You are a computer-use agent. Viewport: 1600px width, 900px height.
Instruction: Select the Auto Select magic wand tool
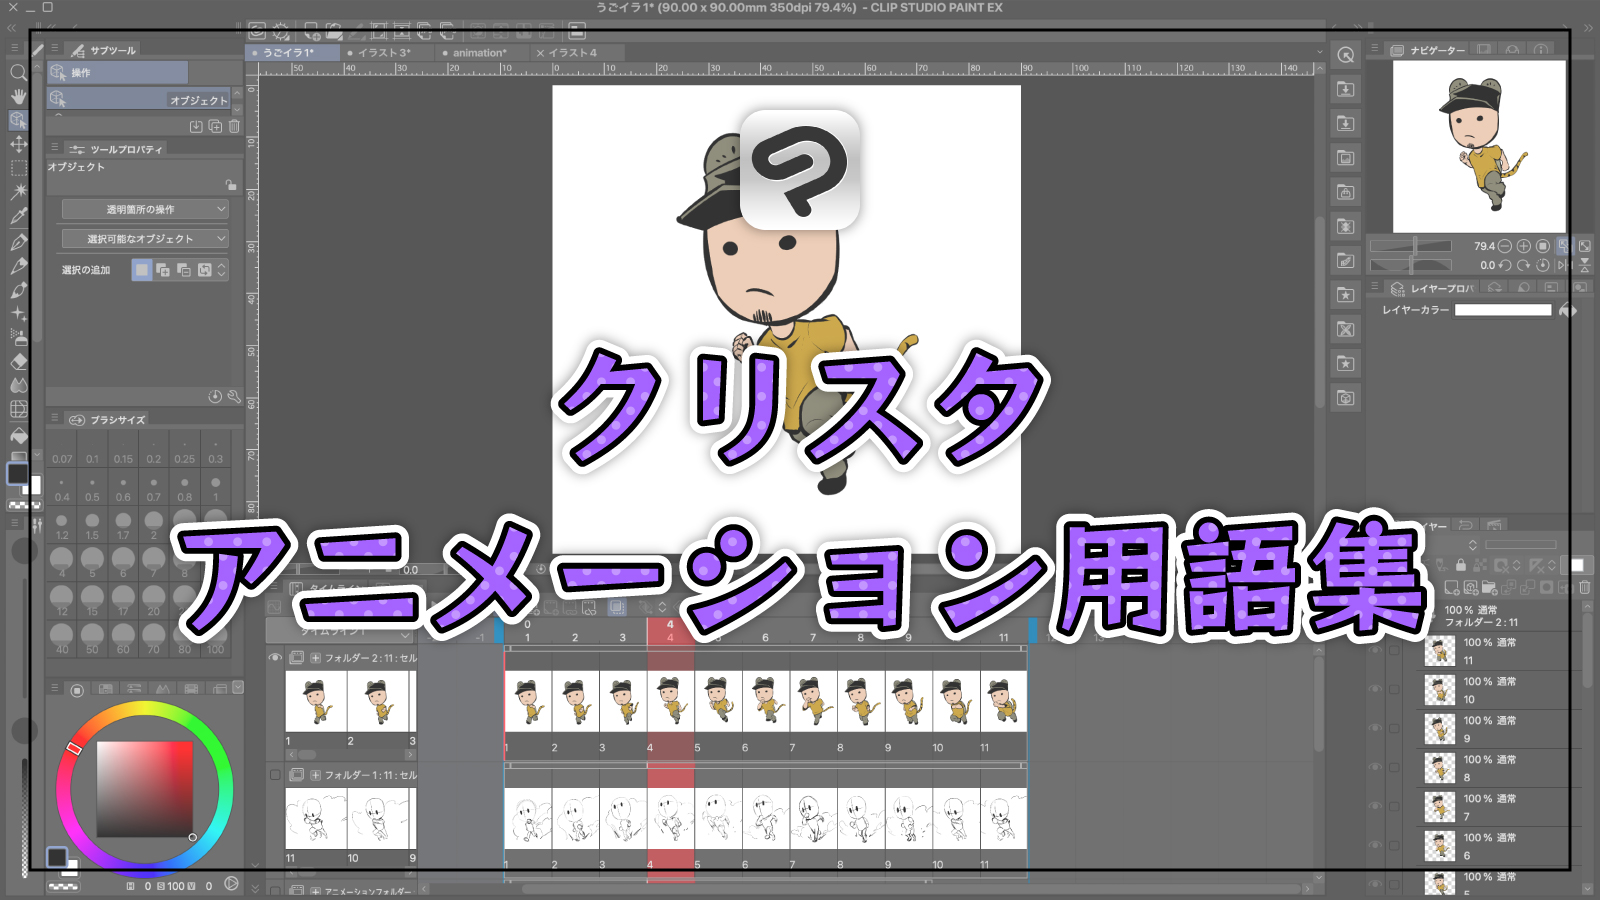point(18,191)
